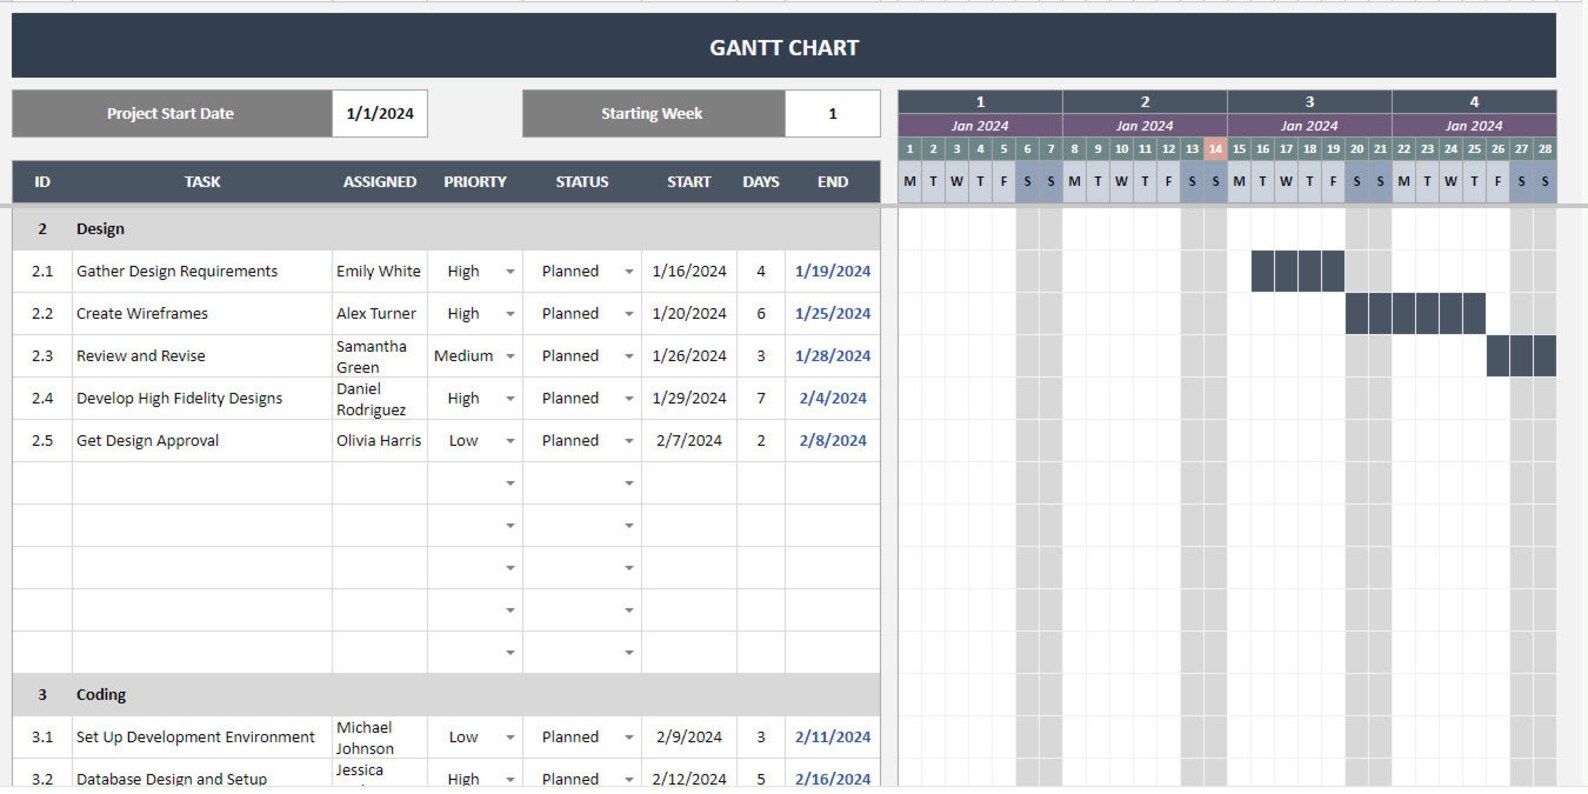
Task: Click the highlighted day 14 in timeline header
Action: pos(1215,149)
